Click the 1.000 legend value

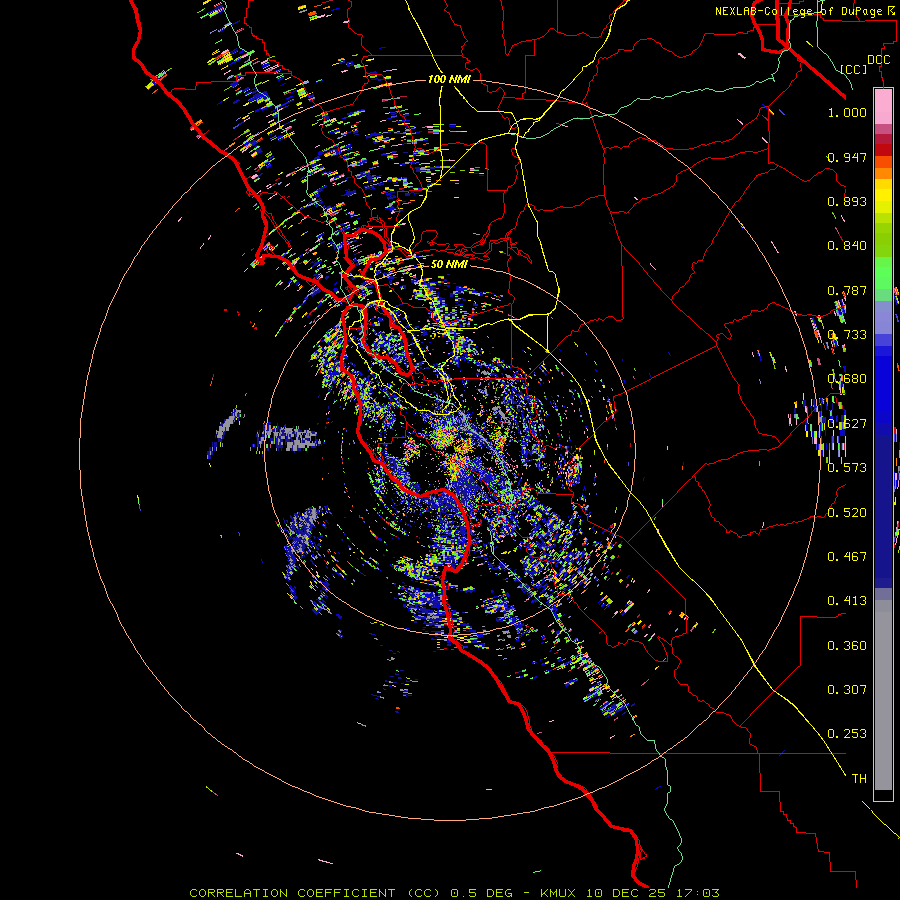847,112
